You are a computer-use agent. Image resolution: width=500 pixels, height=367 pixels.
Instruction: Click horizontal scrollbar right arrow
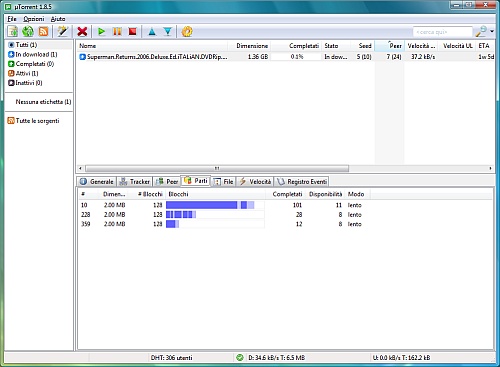point(491,168)
